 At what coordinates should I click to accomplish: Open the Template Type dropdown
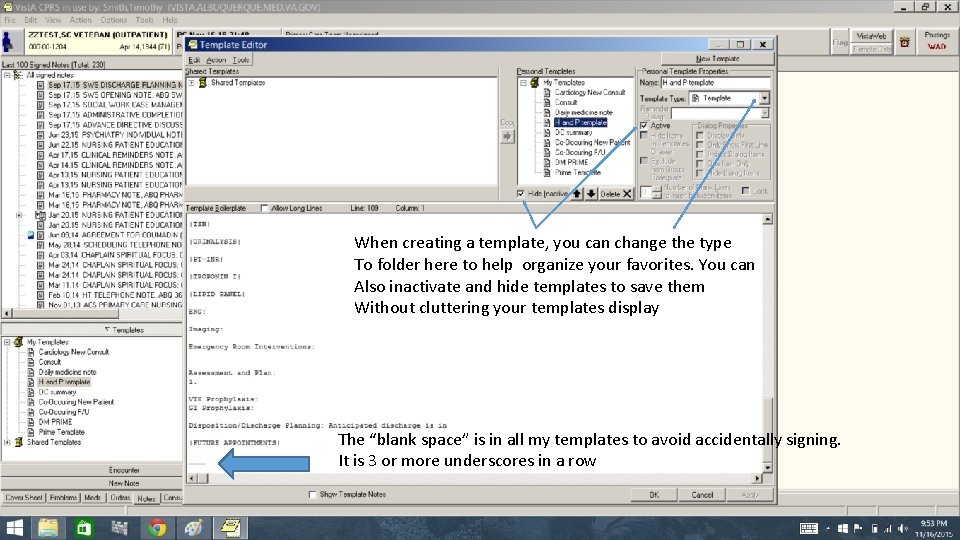click(x=764, y=98)
